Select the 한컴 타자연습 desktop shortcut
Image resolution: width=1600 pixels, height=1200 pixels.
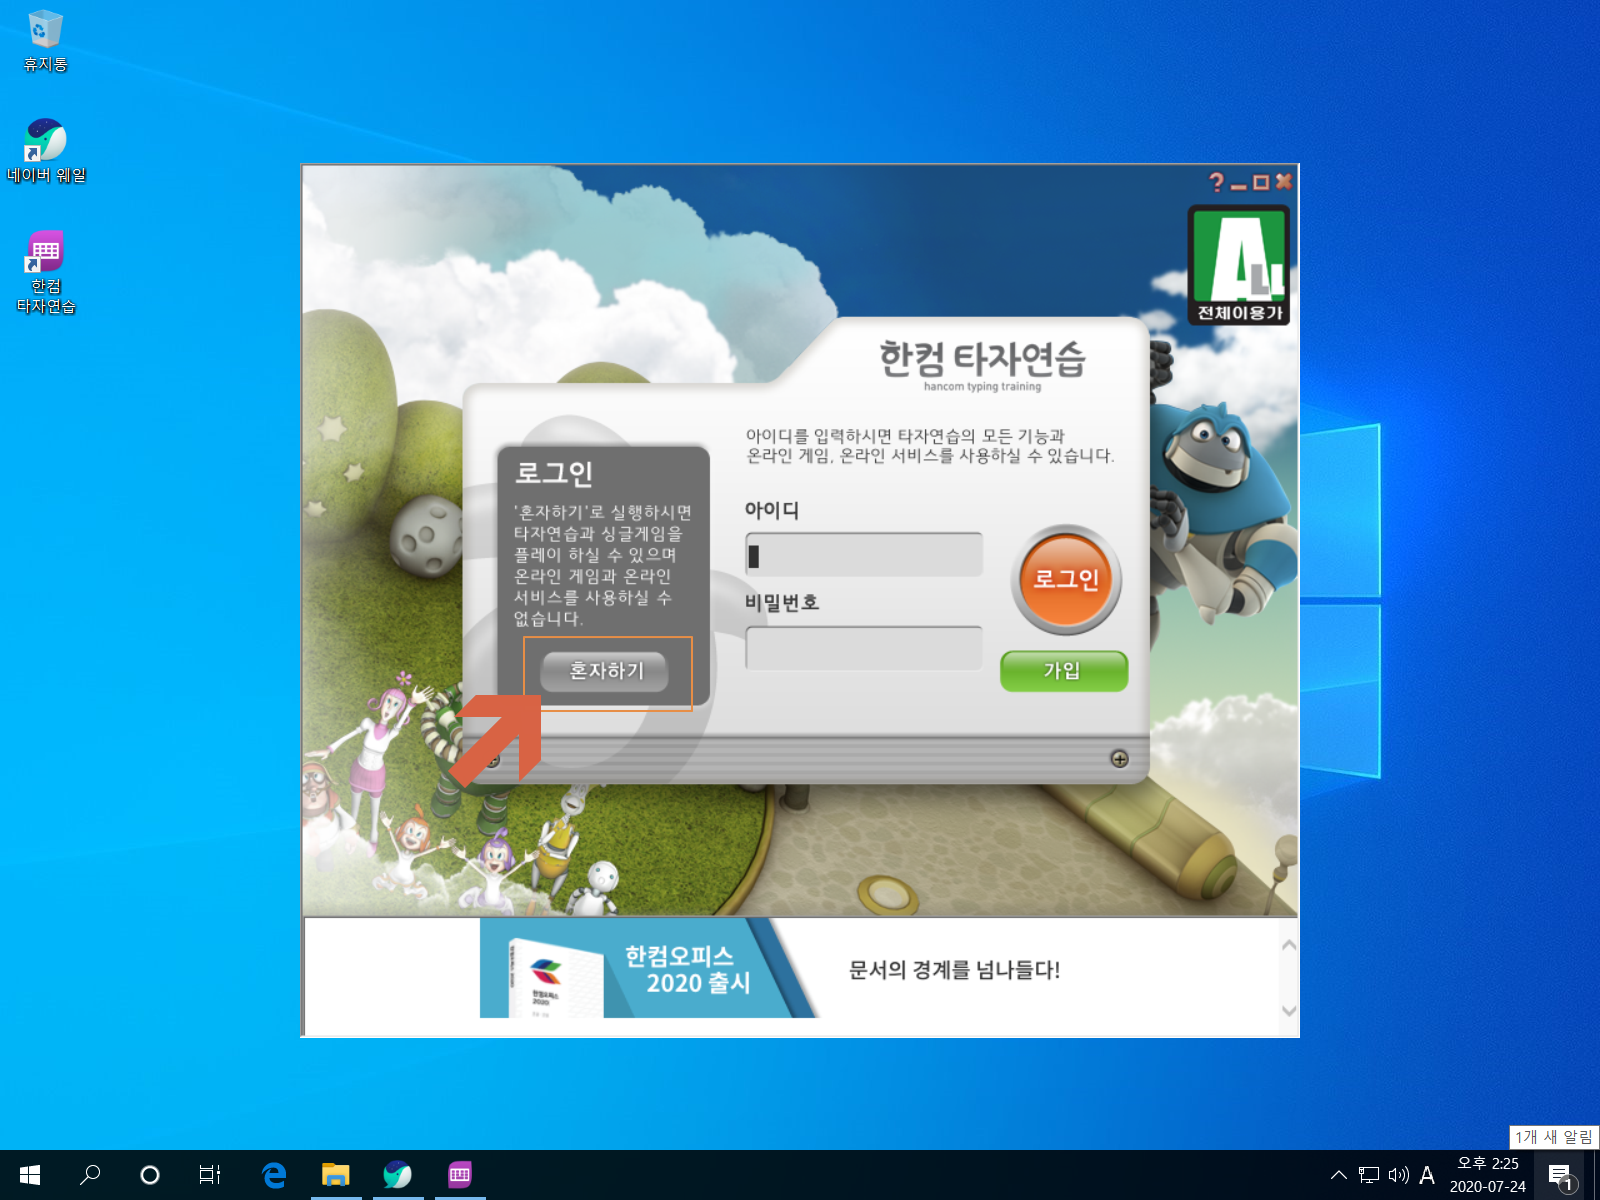coord(46,273)
